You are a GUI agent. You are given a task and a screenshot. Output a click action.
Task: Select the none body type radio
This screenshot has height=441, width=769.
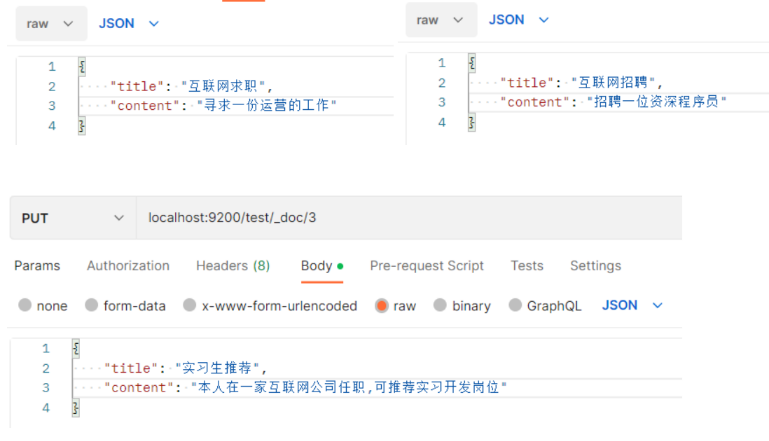pyautogui.click(x=25, y=305)
